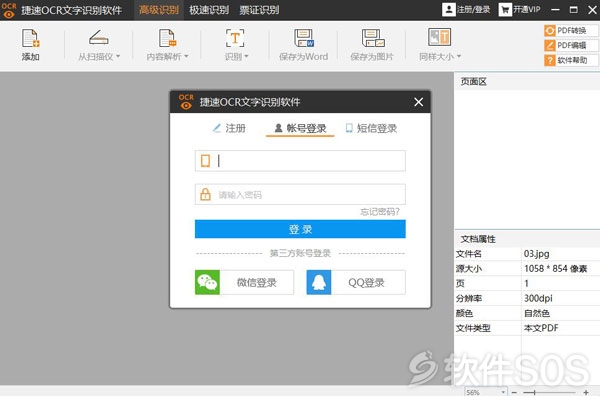This screenshot has height=396, width=600.
Task: Click the 请输入密码 password field
Action: click(x=300, y=194)
